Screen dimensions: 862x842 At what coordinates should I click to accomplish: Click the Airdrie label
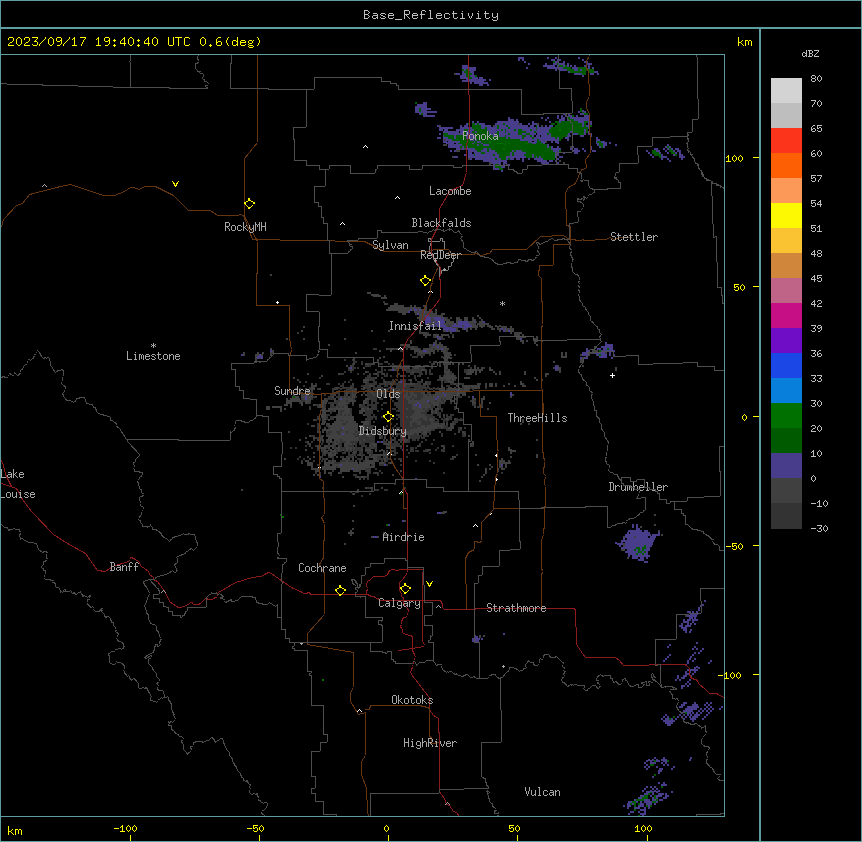point(403,537)
